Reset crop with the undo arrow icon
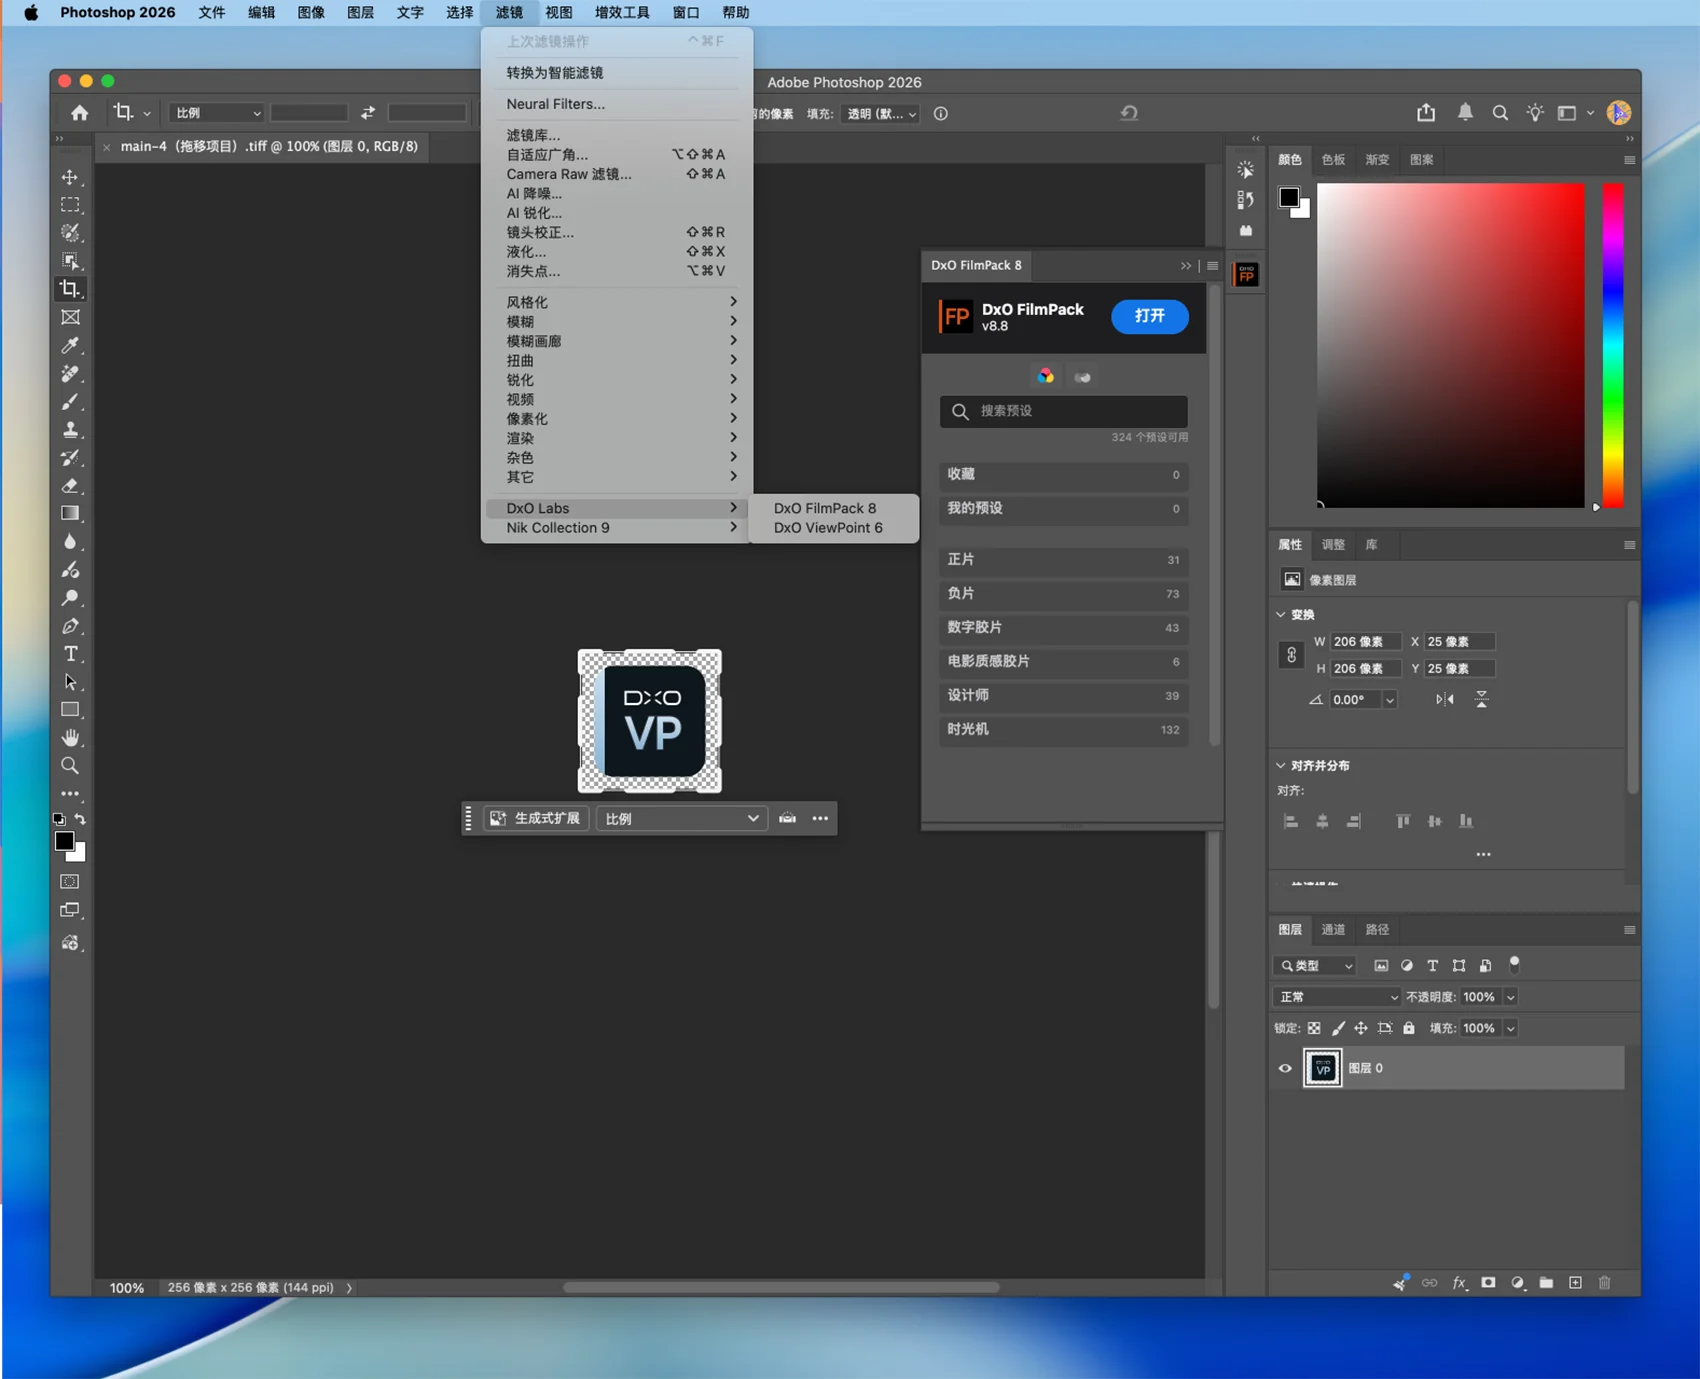This screenshot has width=1700, height=1379. pos(1129,113)
